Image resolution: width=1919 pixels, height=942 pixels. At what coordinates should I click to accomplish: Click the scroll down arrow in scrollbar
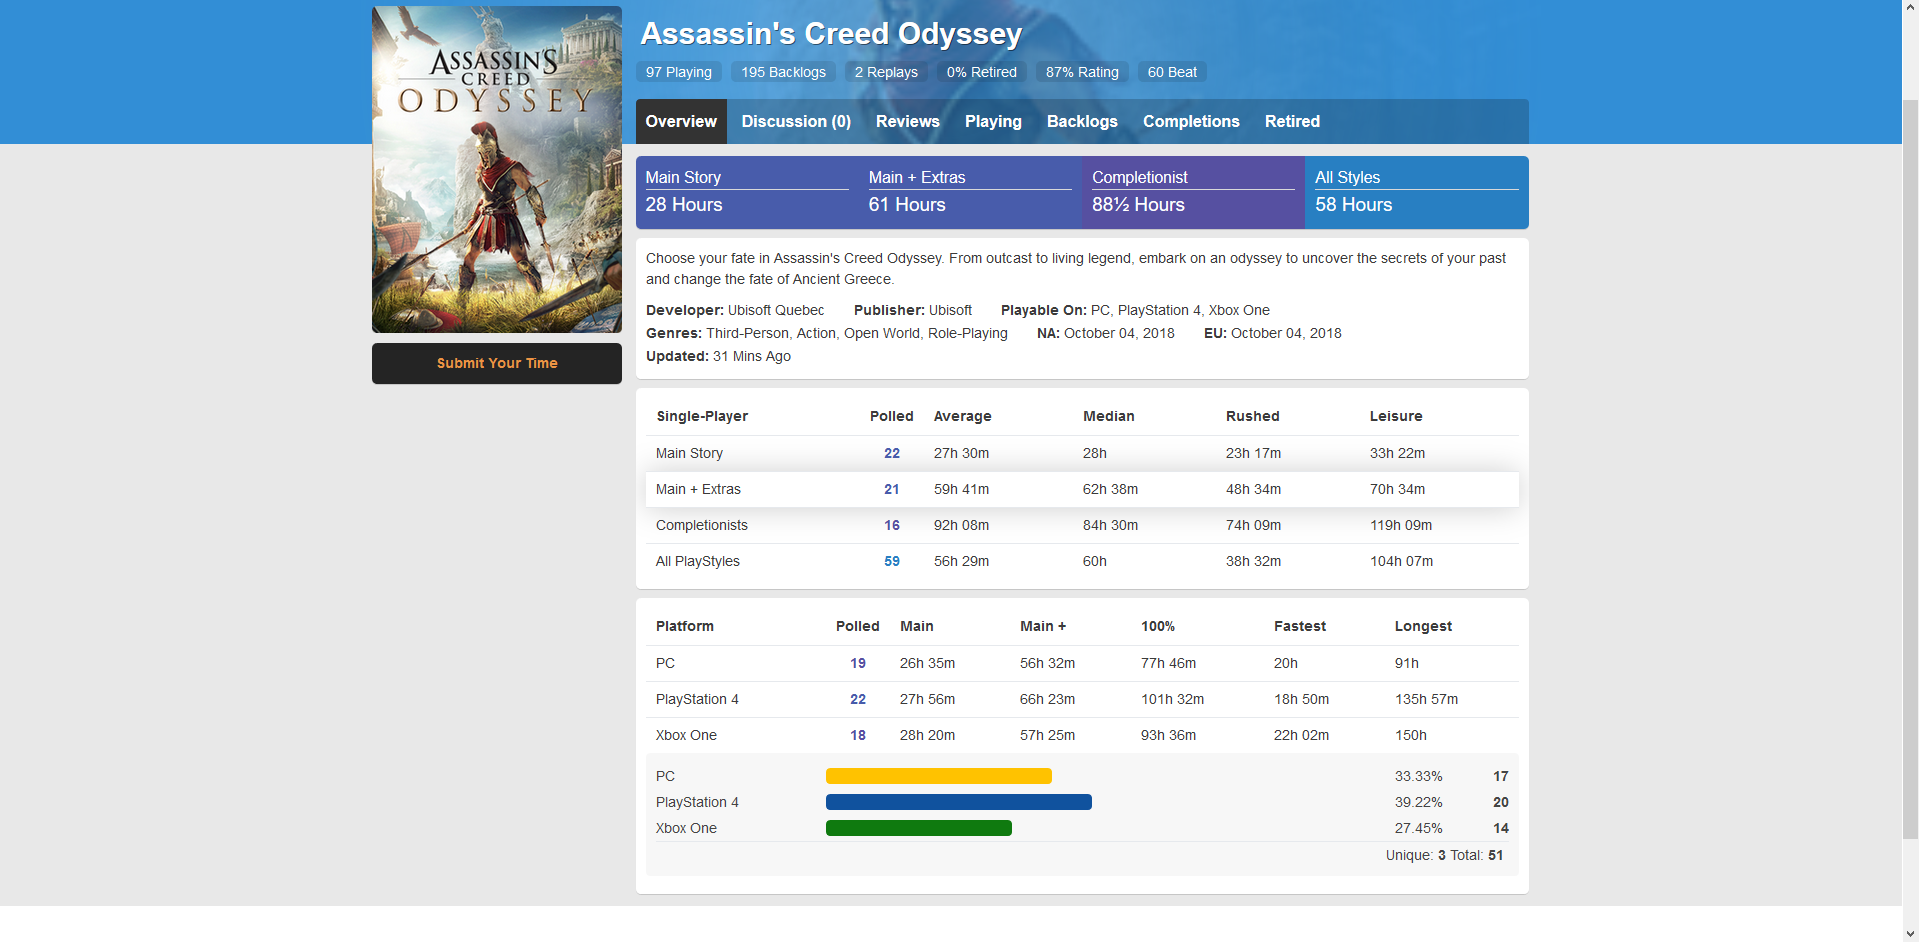tap(1910, 933)
